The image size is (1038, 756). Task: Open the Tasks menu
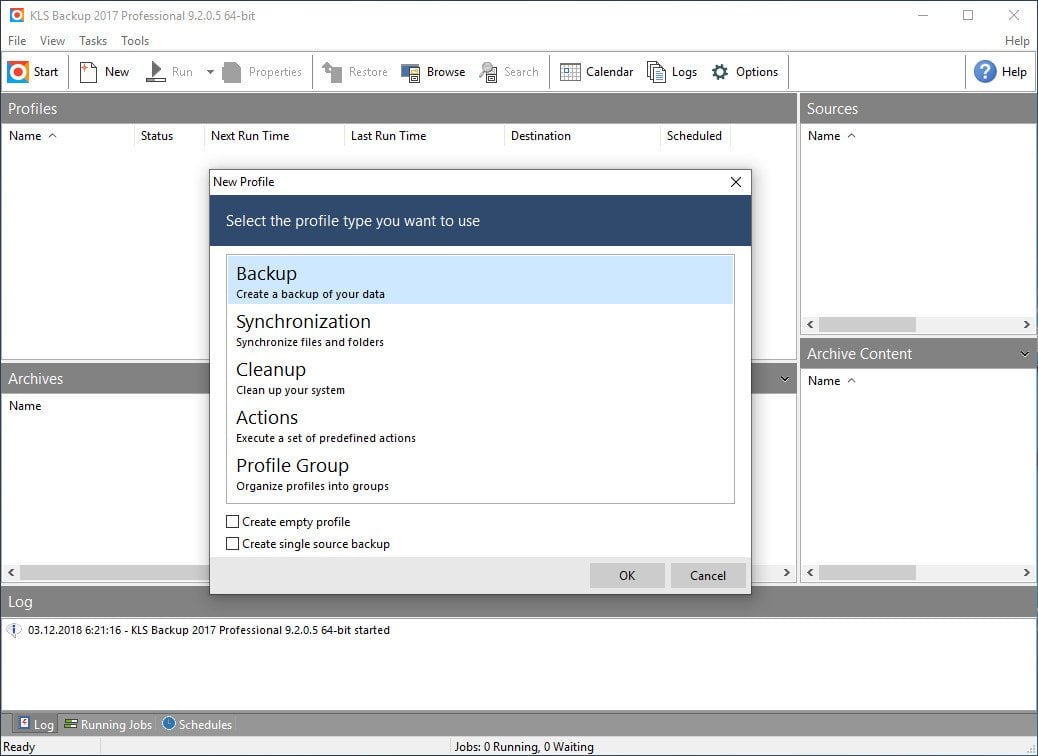[93, 41]
